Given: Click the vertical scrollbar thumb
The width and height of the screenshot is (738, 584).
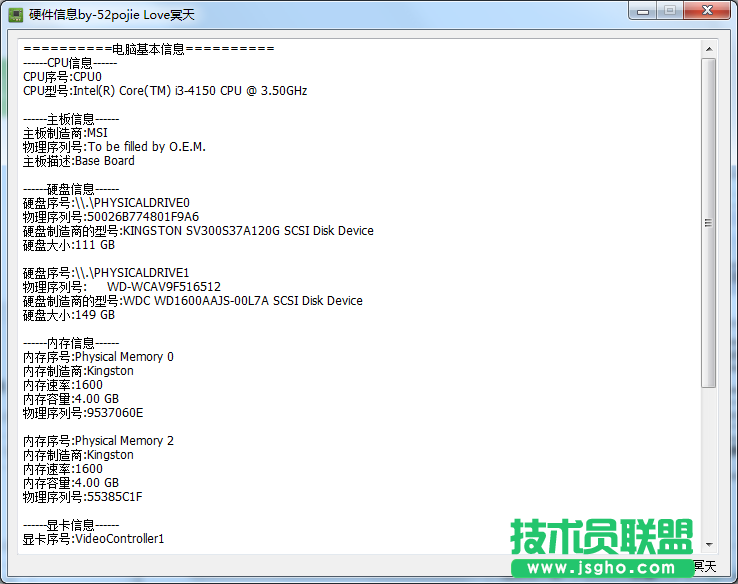Looking at the screenshot, I should tap(708, 222).
